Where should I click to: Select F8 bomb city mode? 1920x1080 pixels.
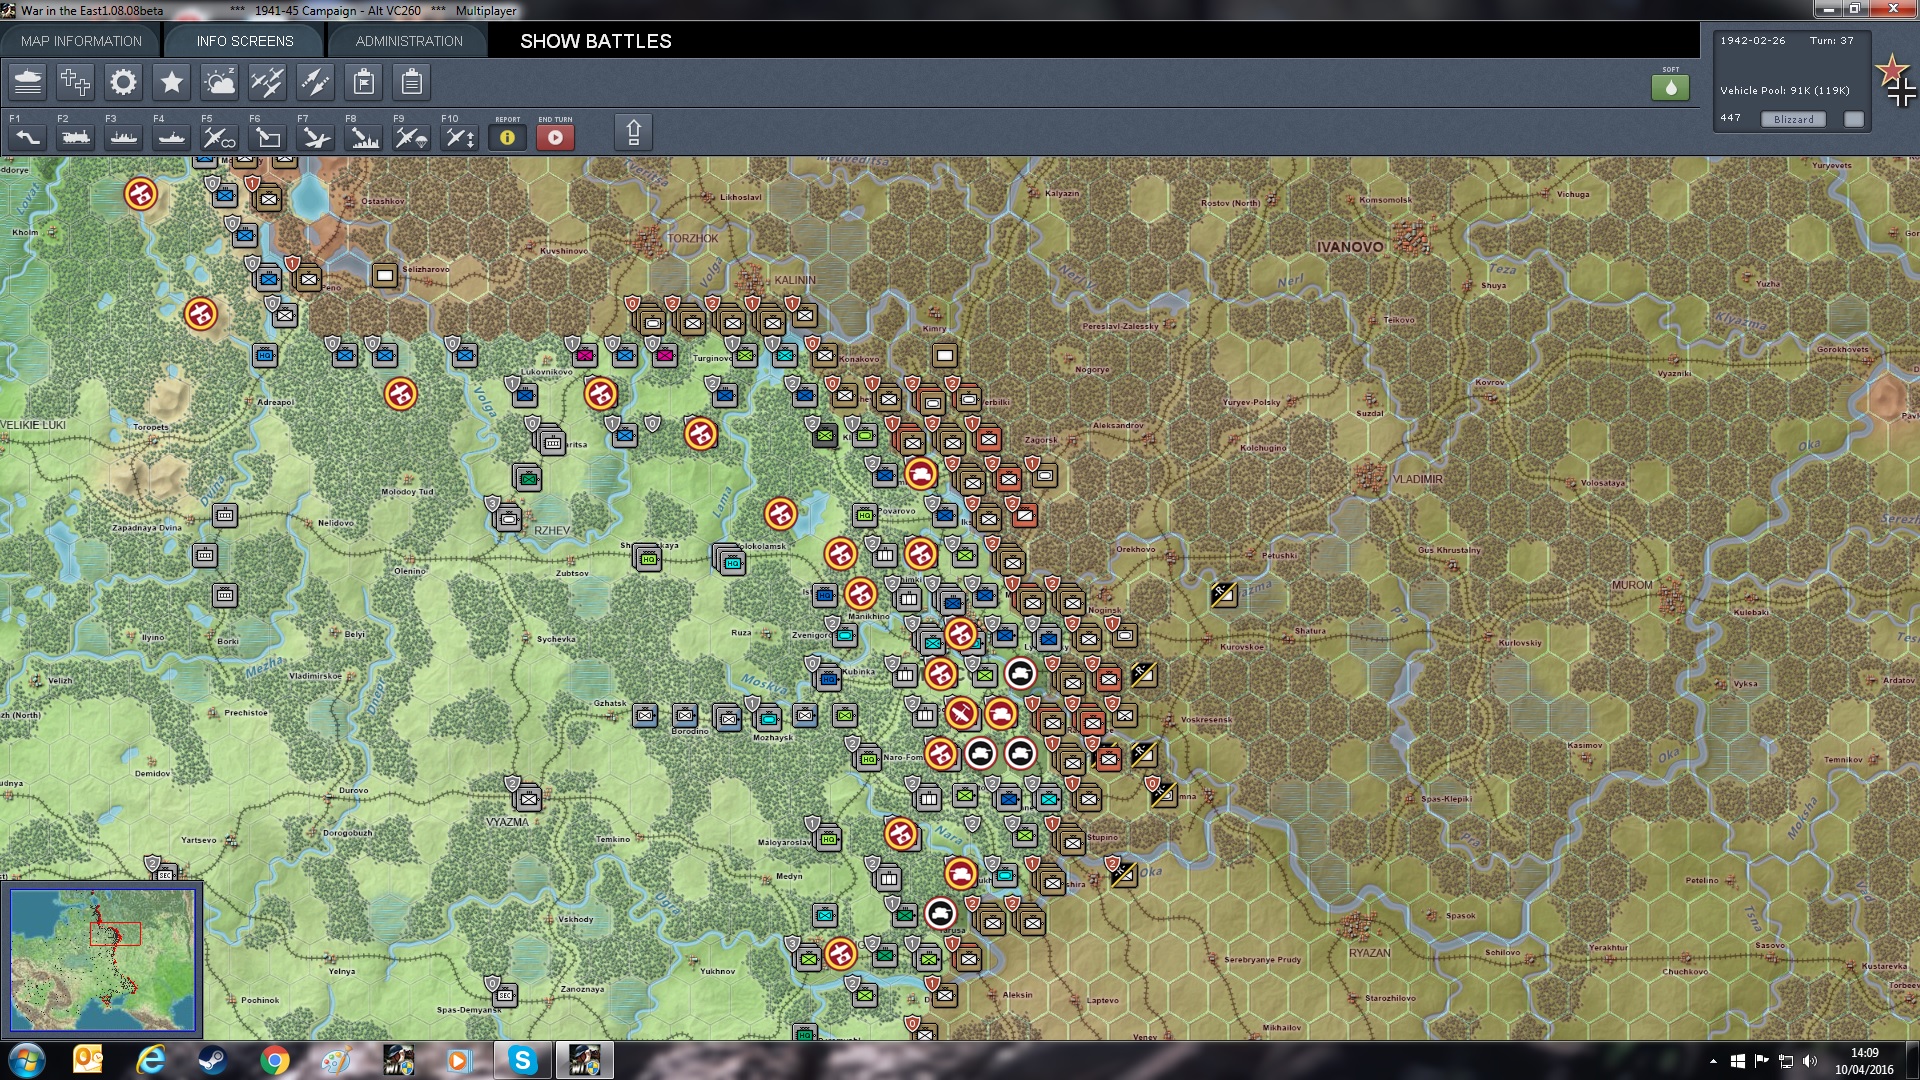click(363, 137)
